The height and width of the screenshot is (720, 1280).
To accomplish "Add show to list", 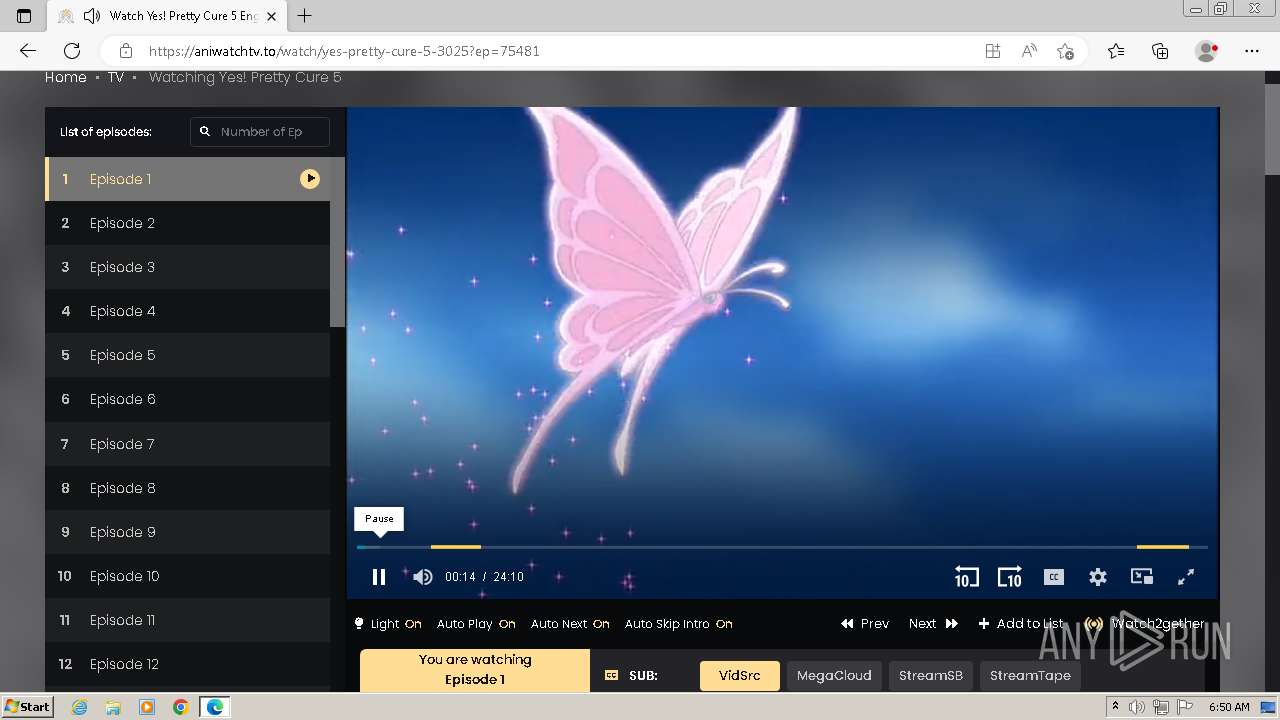I will pyautogui.click(x=1021, y=624).
